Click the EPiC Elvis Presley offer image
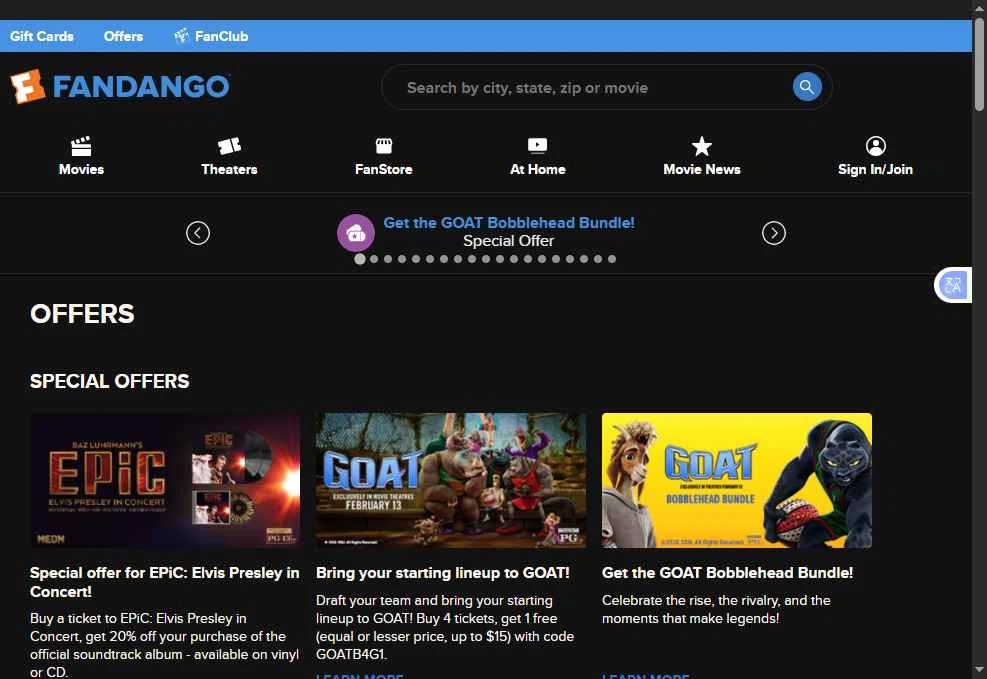The image size is (987, 679). tap(165, 480)
